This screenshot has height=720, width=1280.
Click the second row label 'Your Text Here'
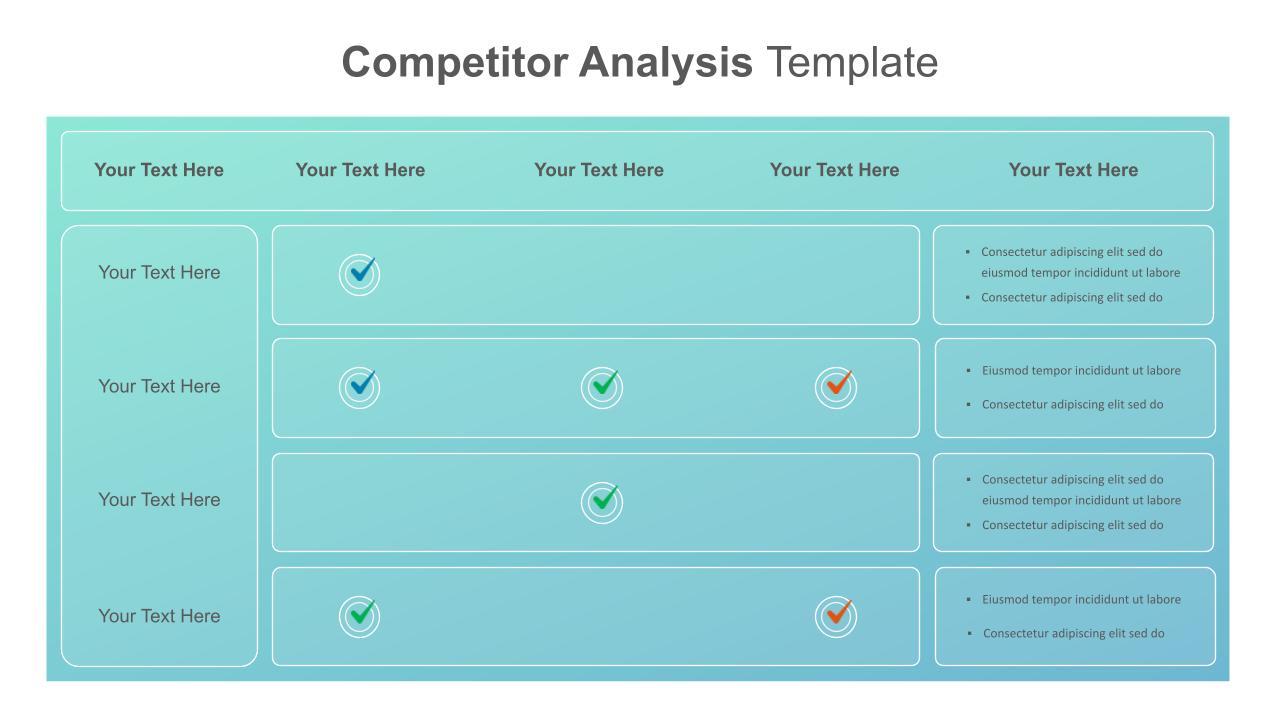[159, 386]
